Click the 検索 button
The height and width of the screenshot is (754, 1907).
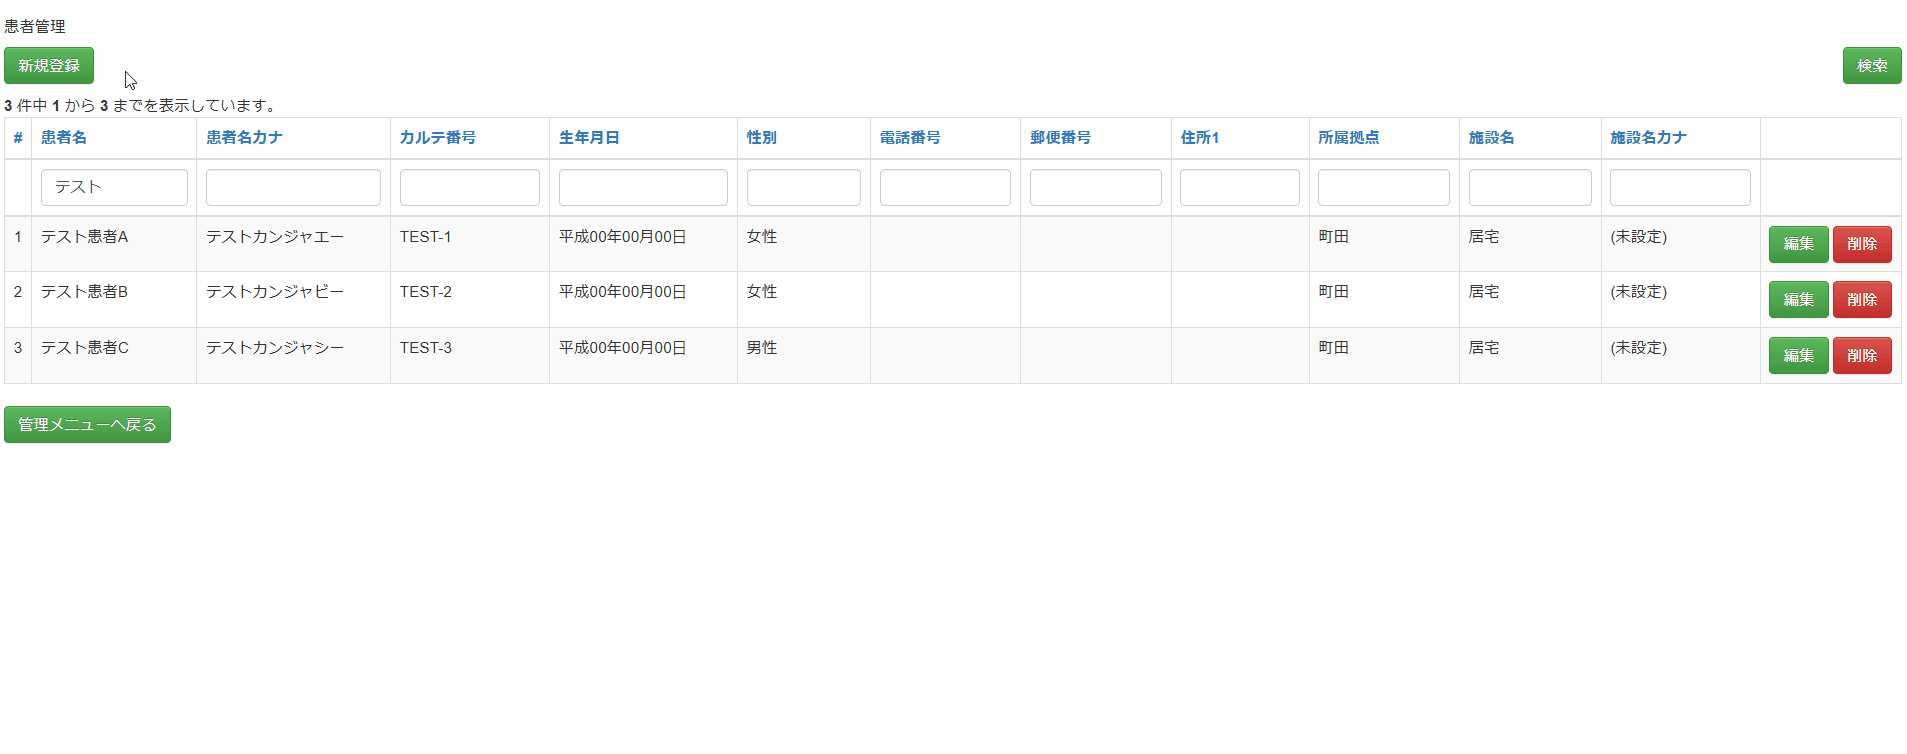tap(1872, 66)
